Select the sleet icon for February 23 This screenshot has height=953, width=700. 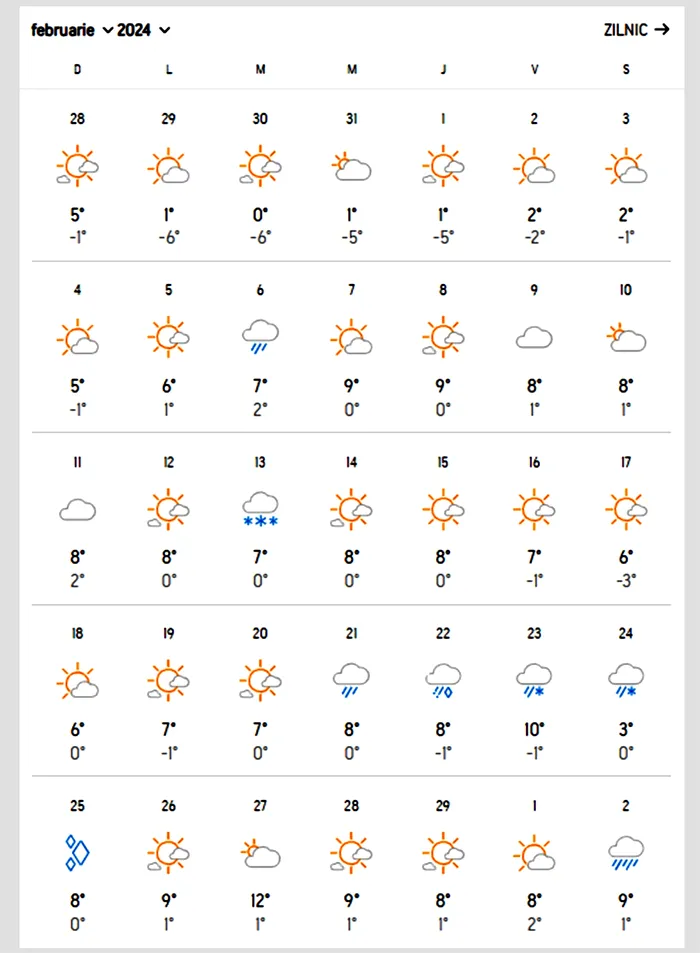[534, 680]
